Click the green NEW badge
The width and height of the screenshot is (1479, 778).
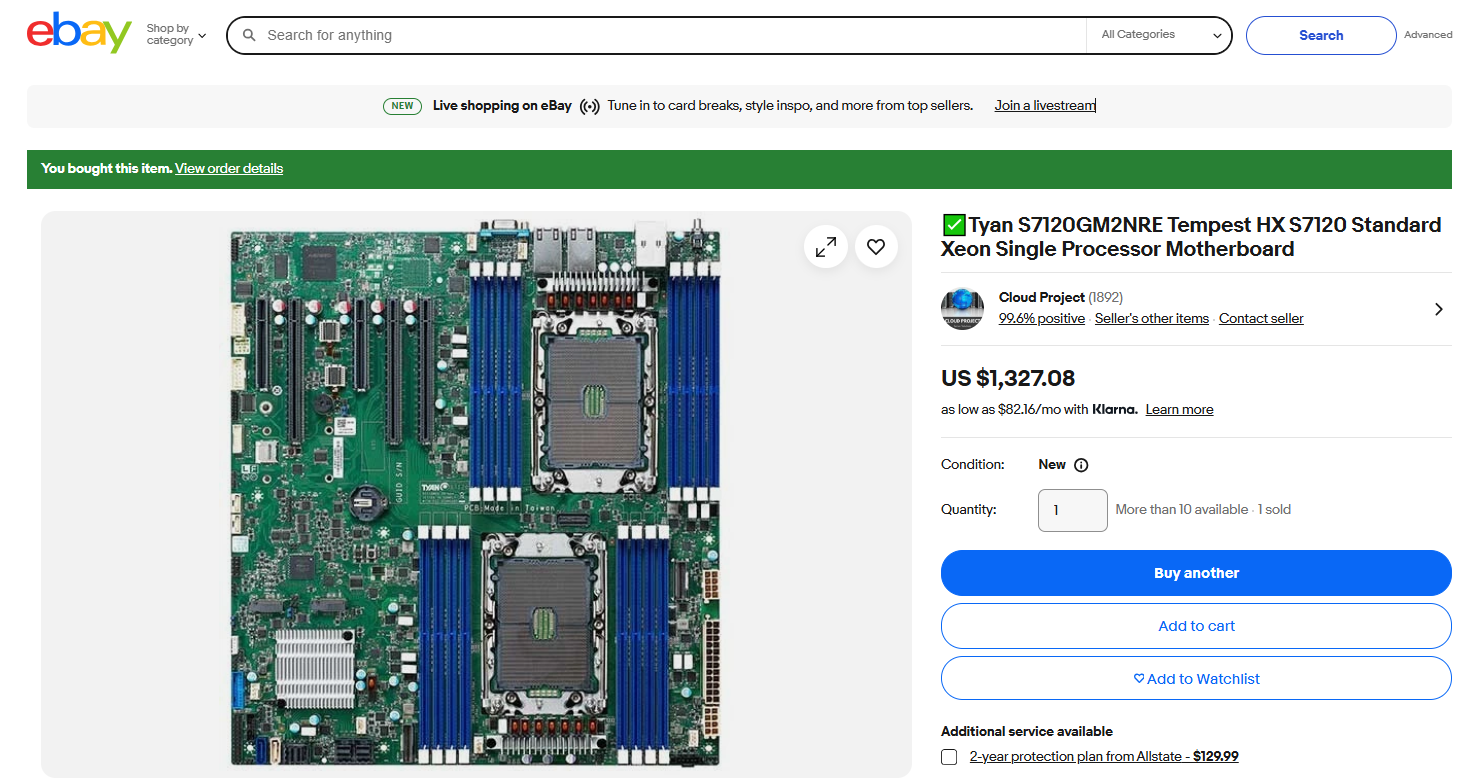coord(402,106)
